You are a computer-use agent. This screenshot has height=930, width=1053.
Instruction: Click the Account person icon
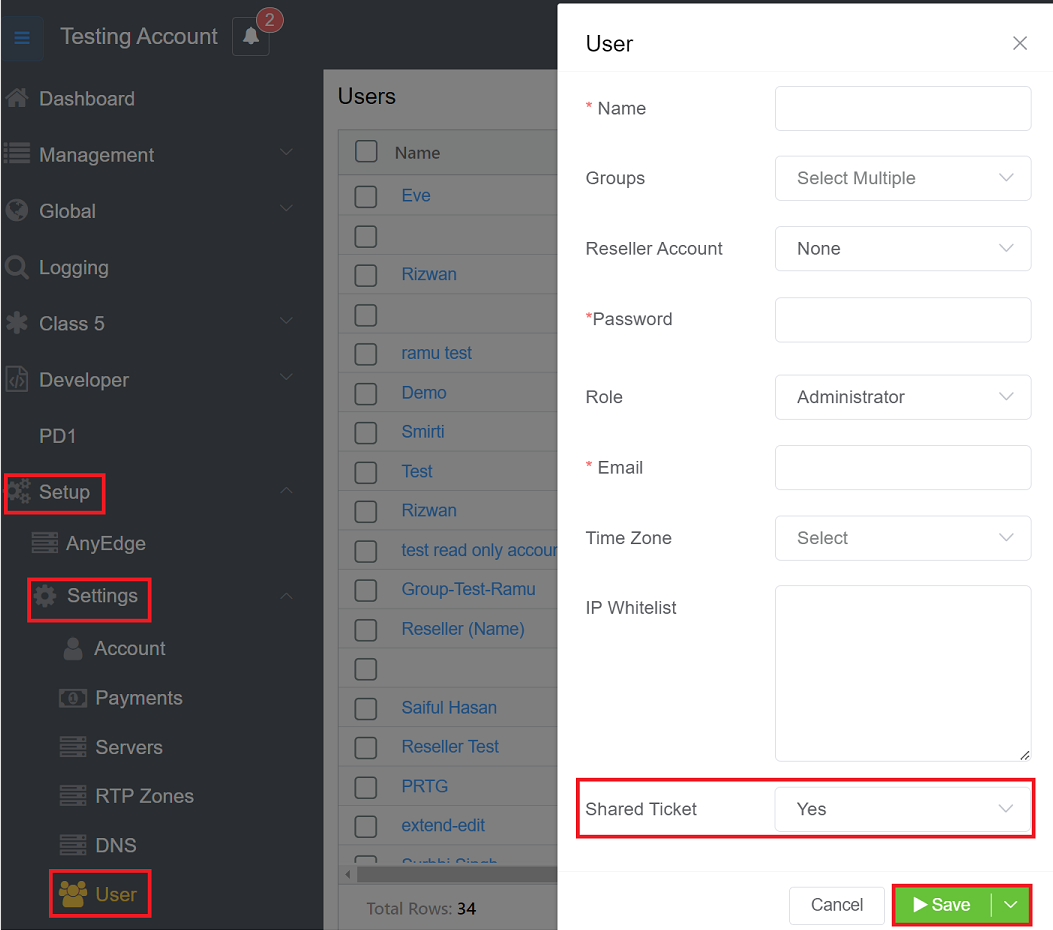click(73, 648)
